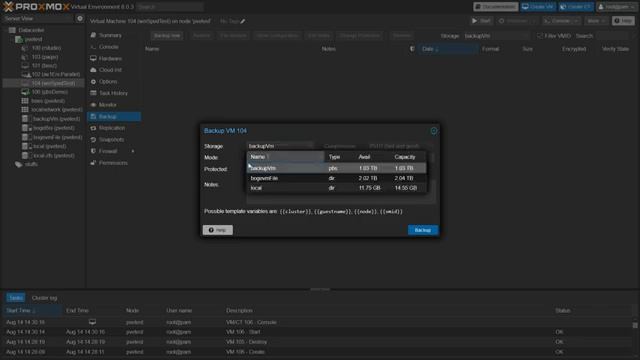
Task: Open the backup list Storage combo box
Action: [x=496, y=36]
